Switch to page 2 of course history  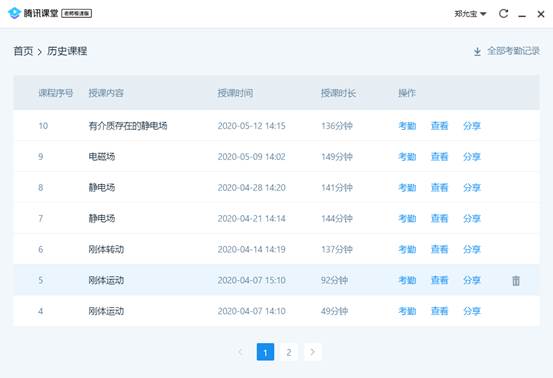289,352
